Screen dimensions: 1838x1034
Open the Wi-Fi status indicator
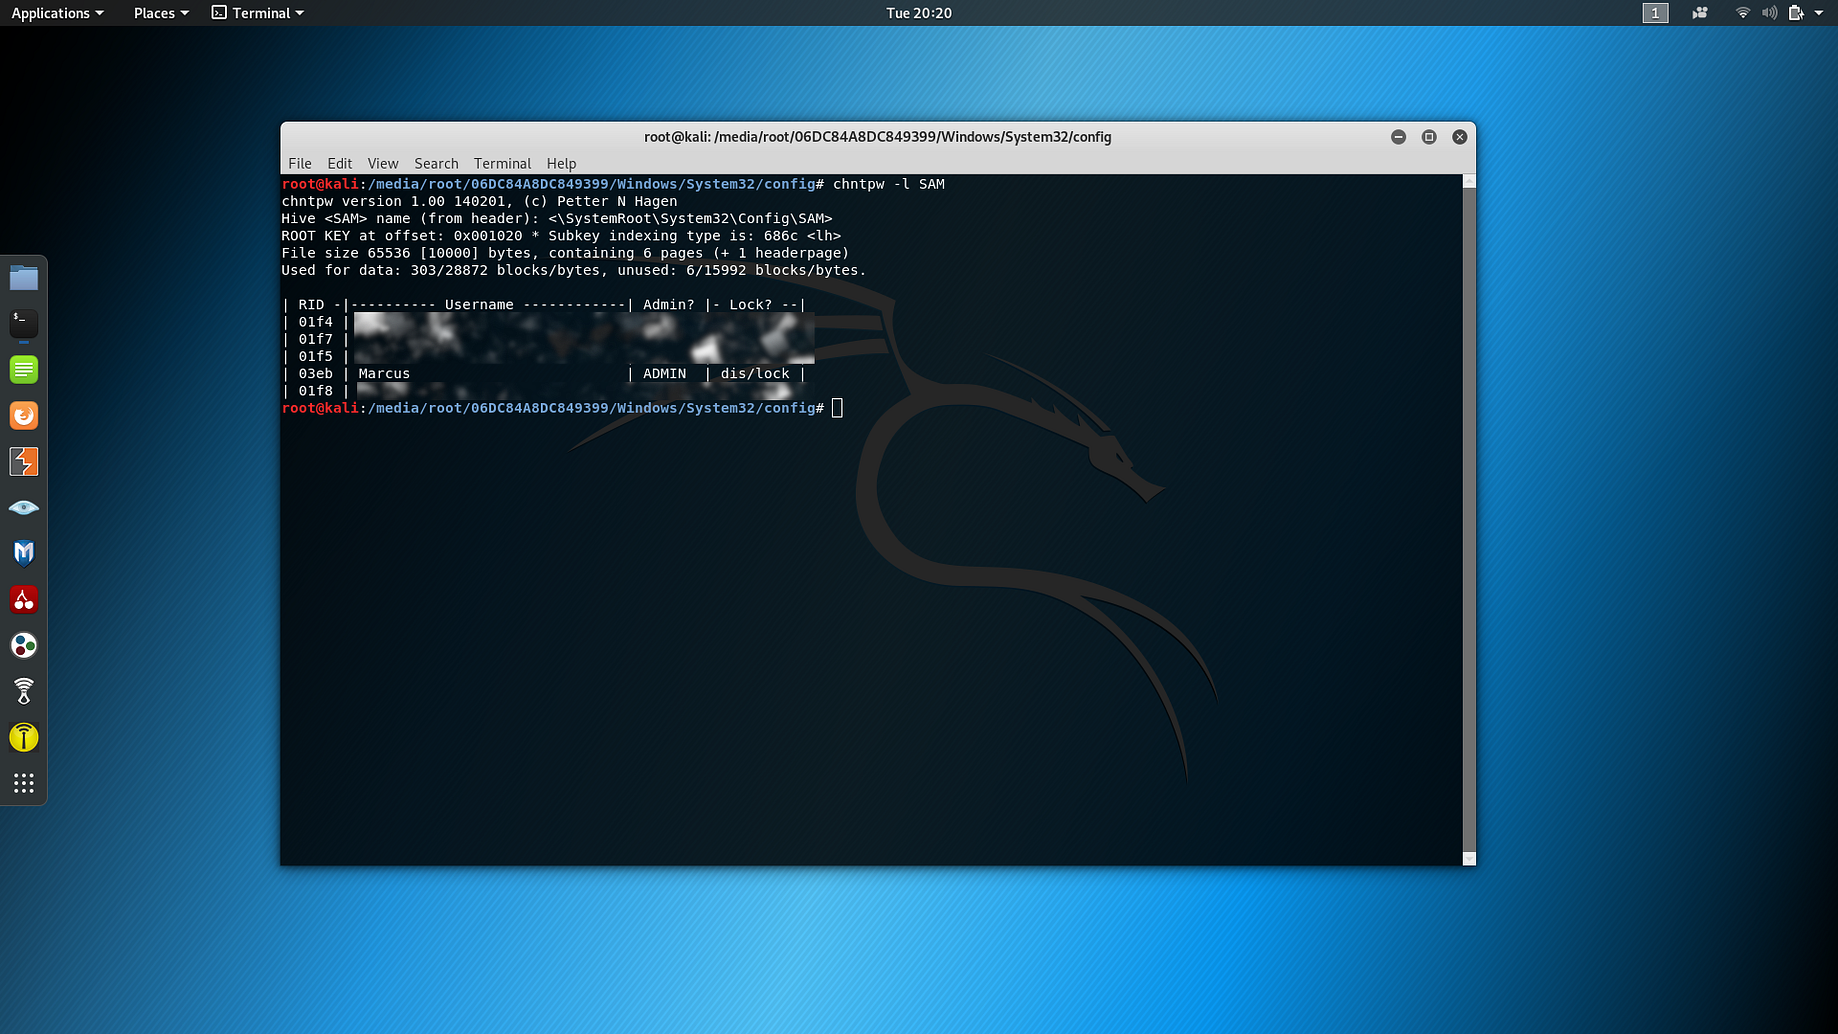1743,13
